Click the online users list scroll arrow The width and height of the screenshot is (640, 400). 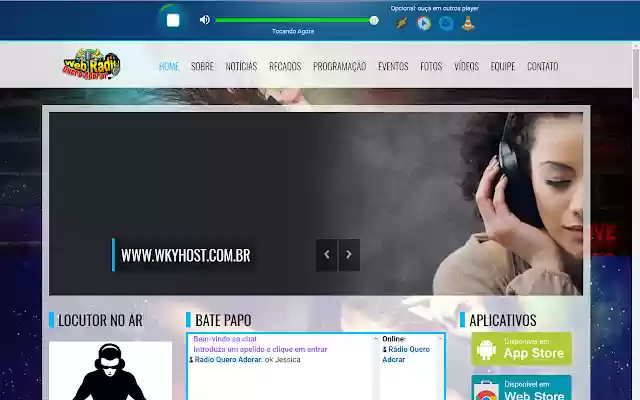click(x=440, y=339)
